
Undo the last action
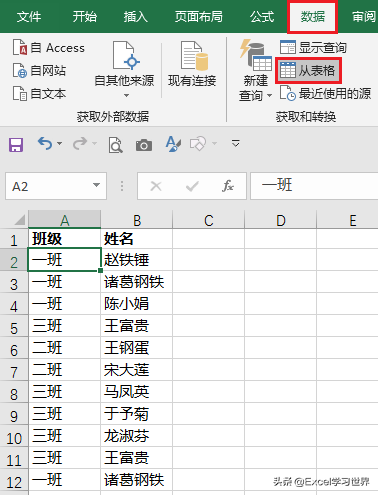pyautogui.click(x=45, y=144)
